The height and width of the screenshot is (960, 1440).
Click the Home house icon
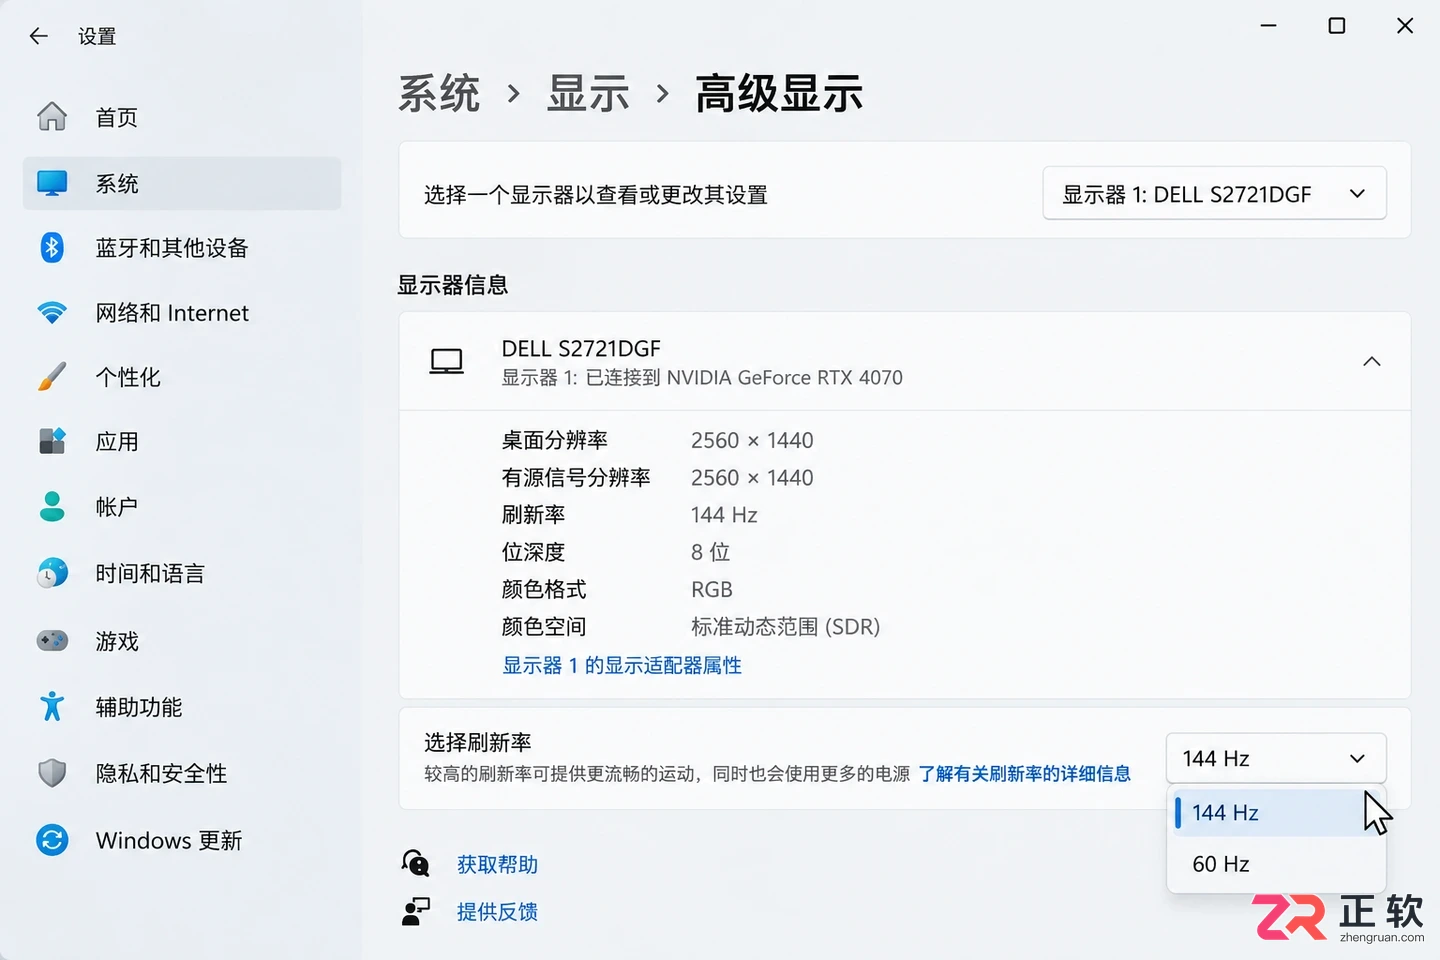52,117
